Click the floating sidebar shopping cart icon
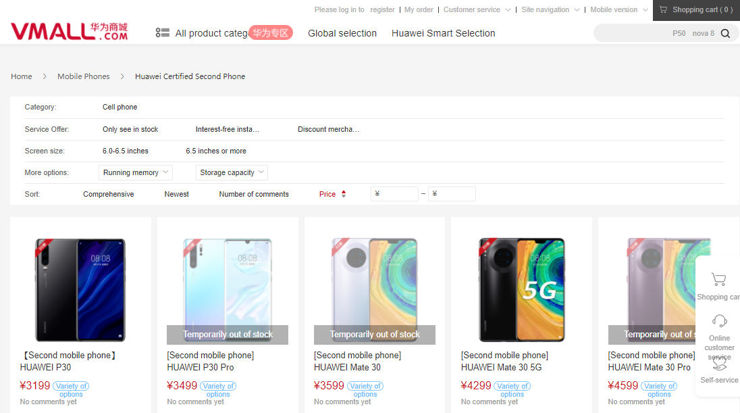 point(718,280)
